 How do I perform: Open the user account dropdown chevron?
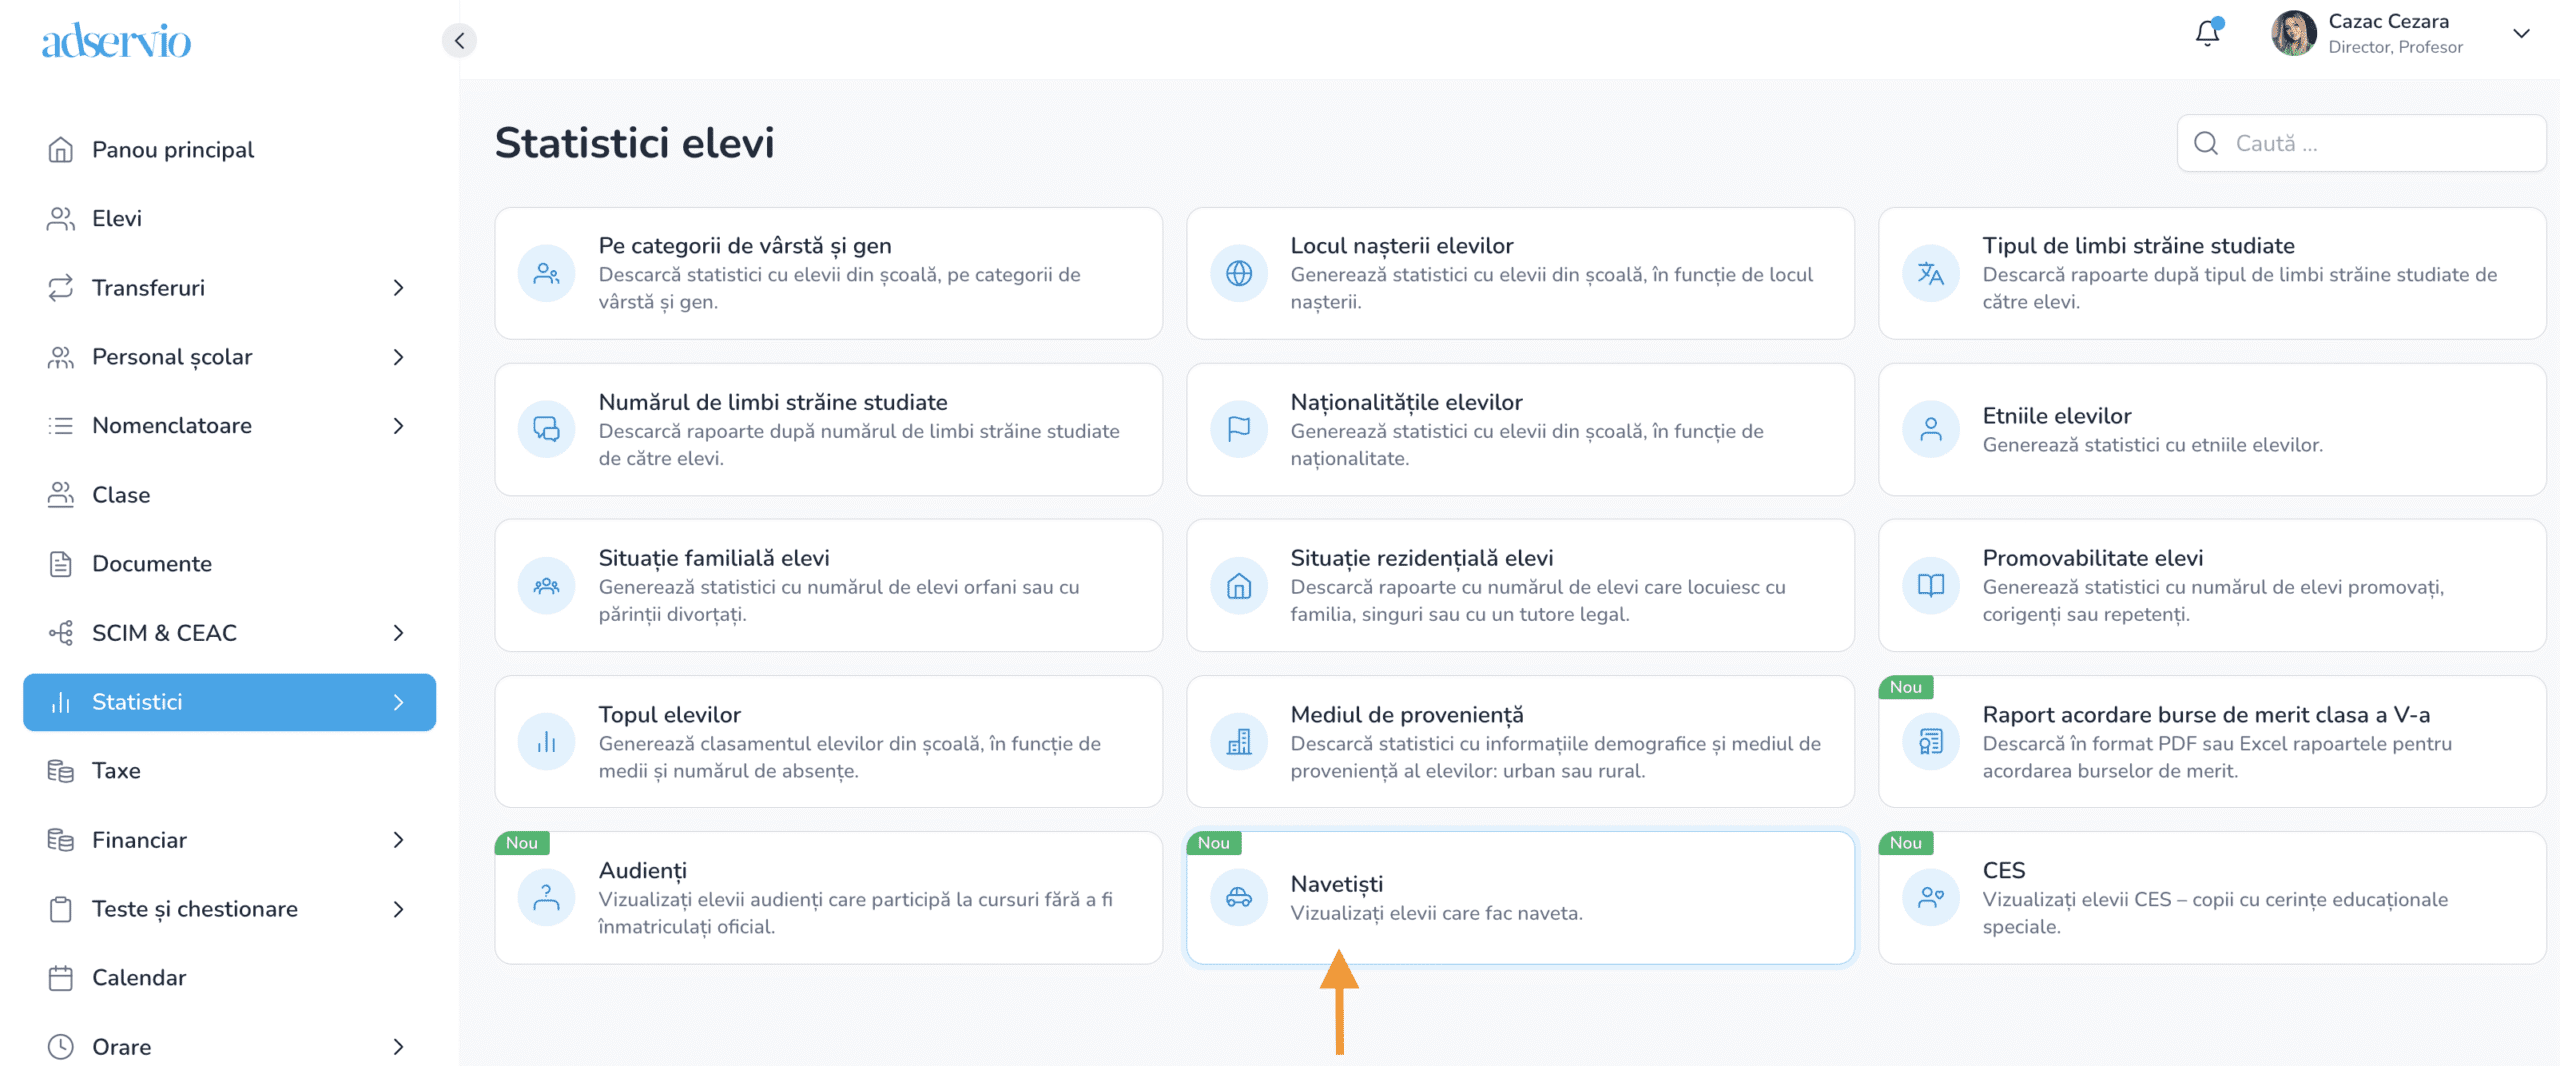tap(2521, 34)
